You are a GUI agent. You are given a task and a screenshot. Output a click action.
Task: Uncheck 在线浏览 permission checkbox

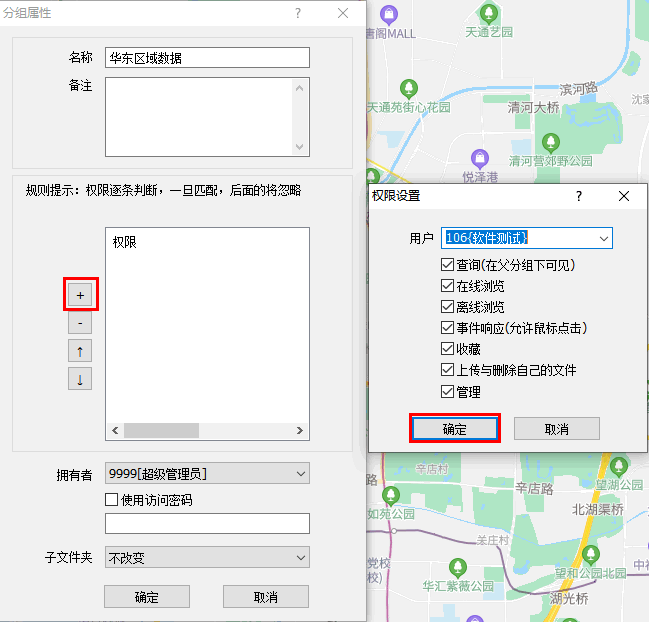tap(447, 286)
